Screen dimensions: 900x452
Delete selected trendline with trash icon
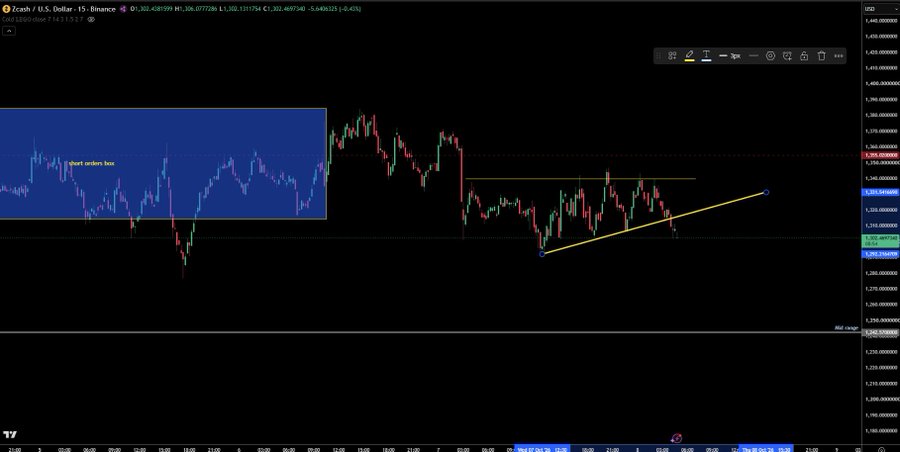821,56
